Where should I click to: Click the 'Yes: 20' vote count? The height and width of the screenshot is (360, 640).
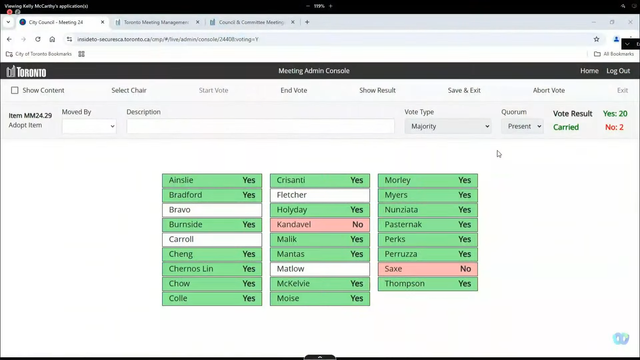pyautogui.click(x=615, y=114)
